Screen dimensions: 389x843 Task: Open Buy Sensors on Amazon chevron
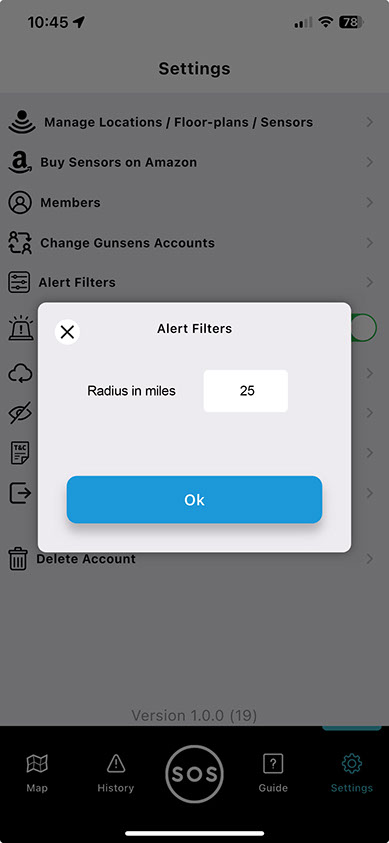point(370,162)
